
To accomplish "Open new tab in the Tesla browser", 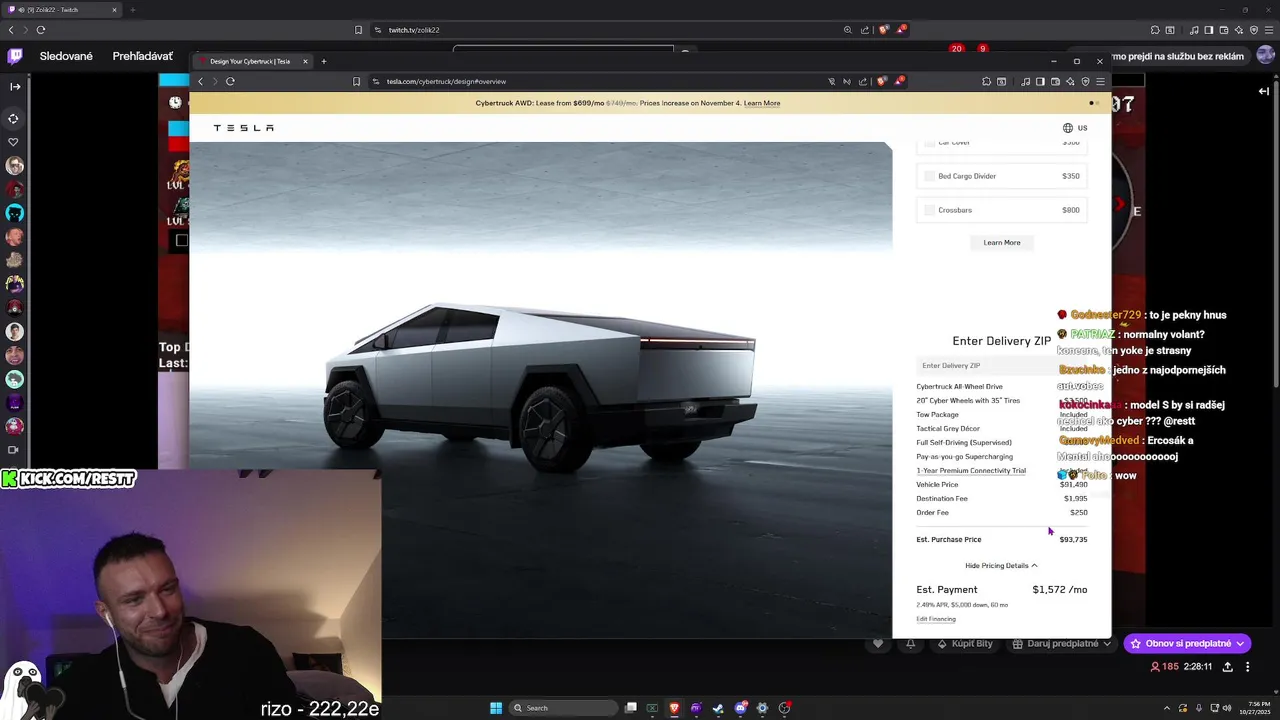I will (x=323, y=61).
